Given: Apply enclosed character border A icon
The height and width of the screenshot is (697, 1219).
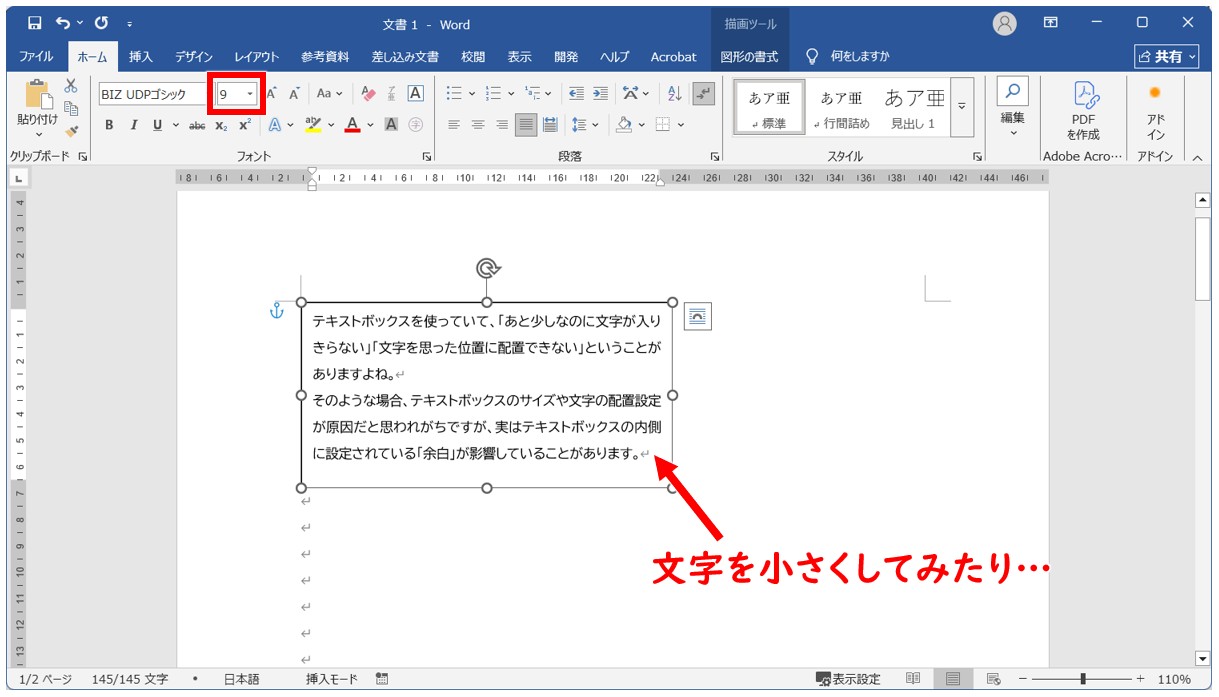Looking at the screenshot, I should (415, 94).
